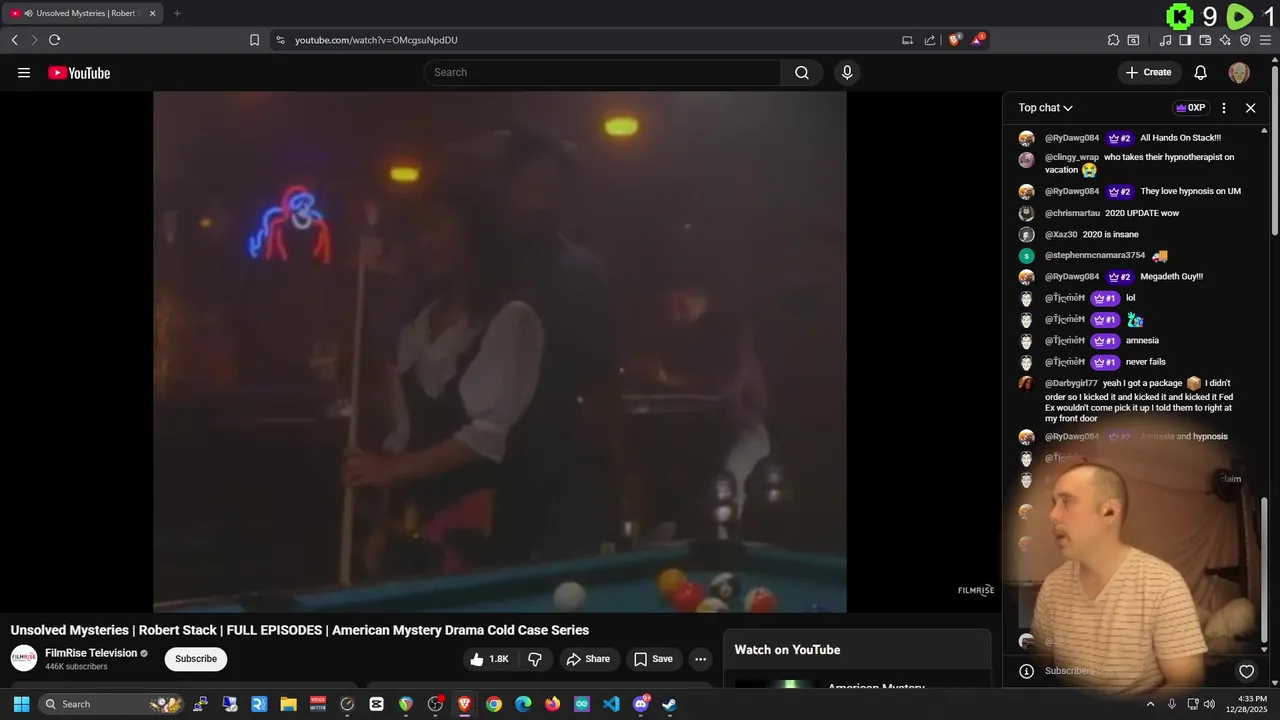Open Brave Shields icon in address bar
The image size is (1280, 720).
coord(954,40)
